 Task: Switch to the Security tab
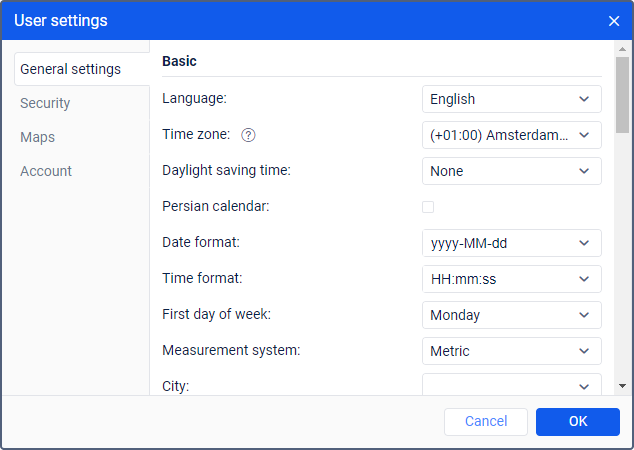point(45,103)
